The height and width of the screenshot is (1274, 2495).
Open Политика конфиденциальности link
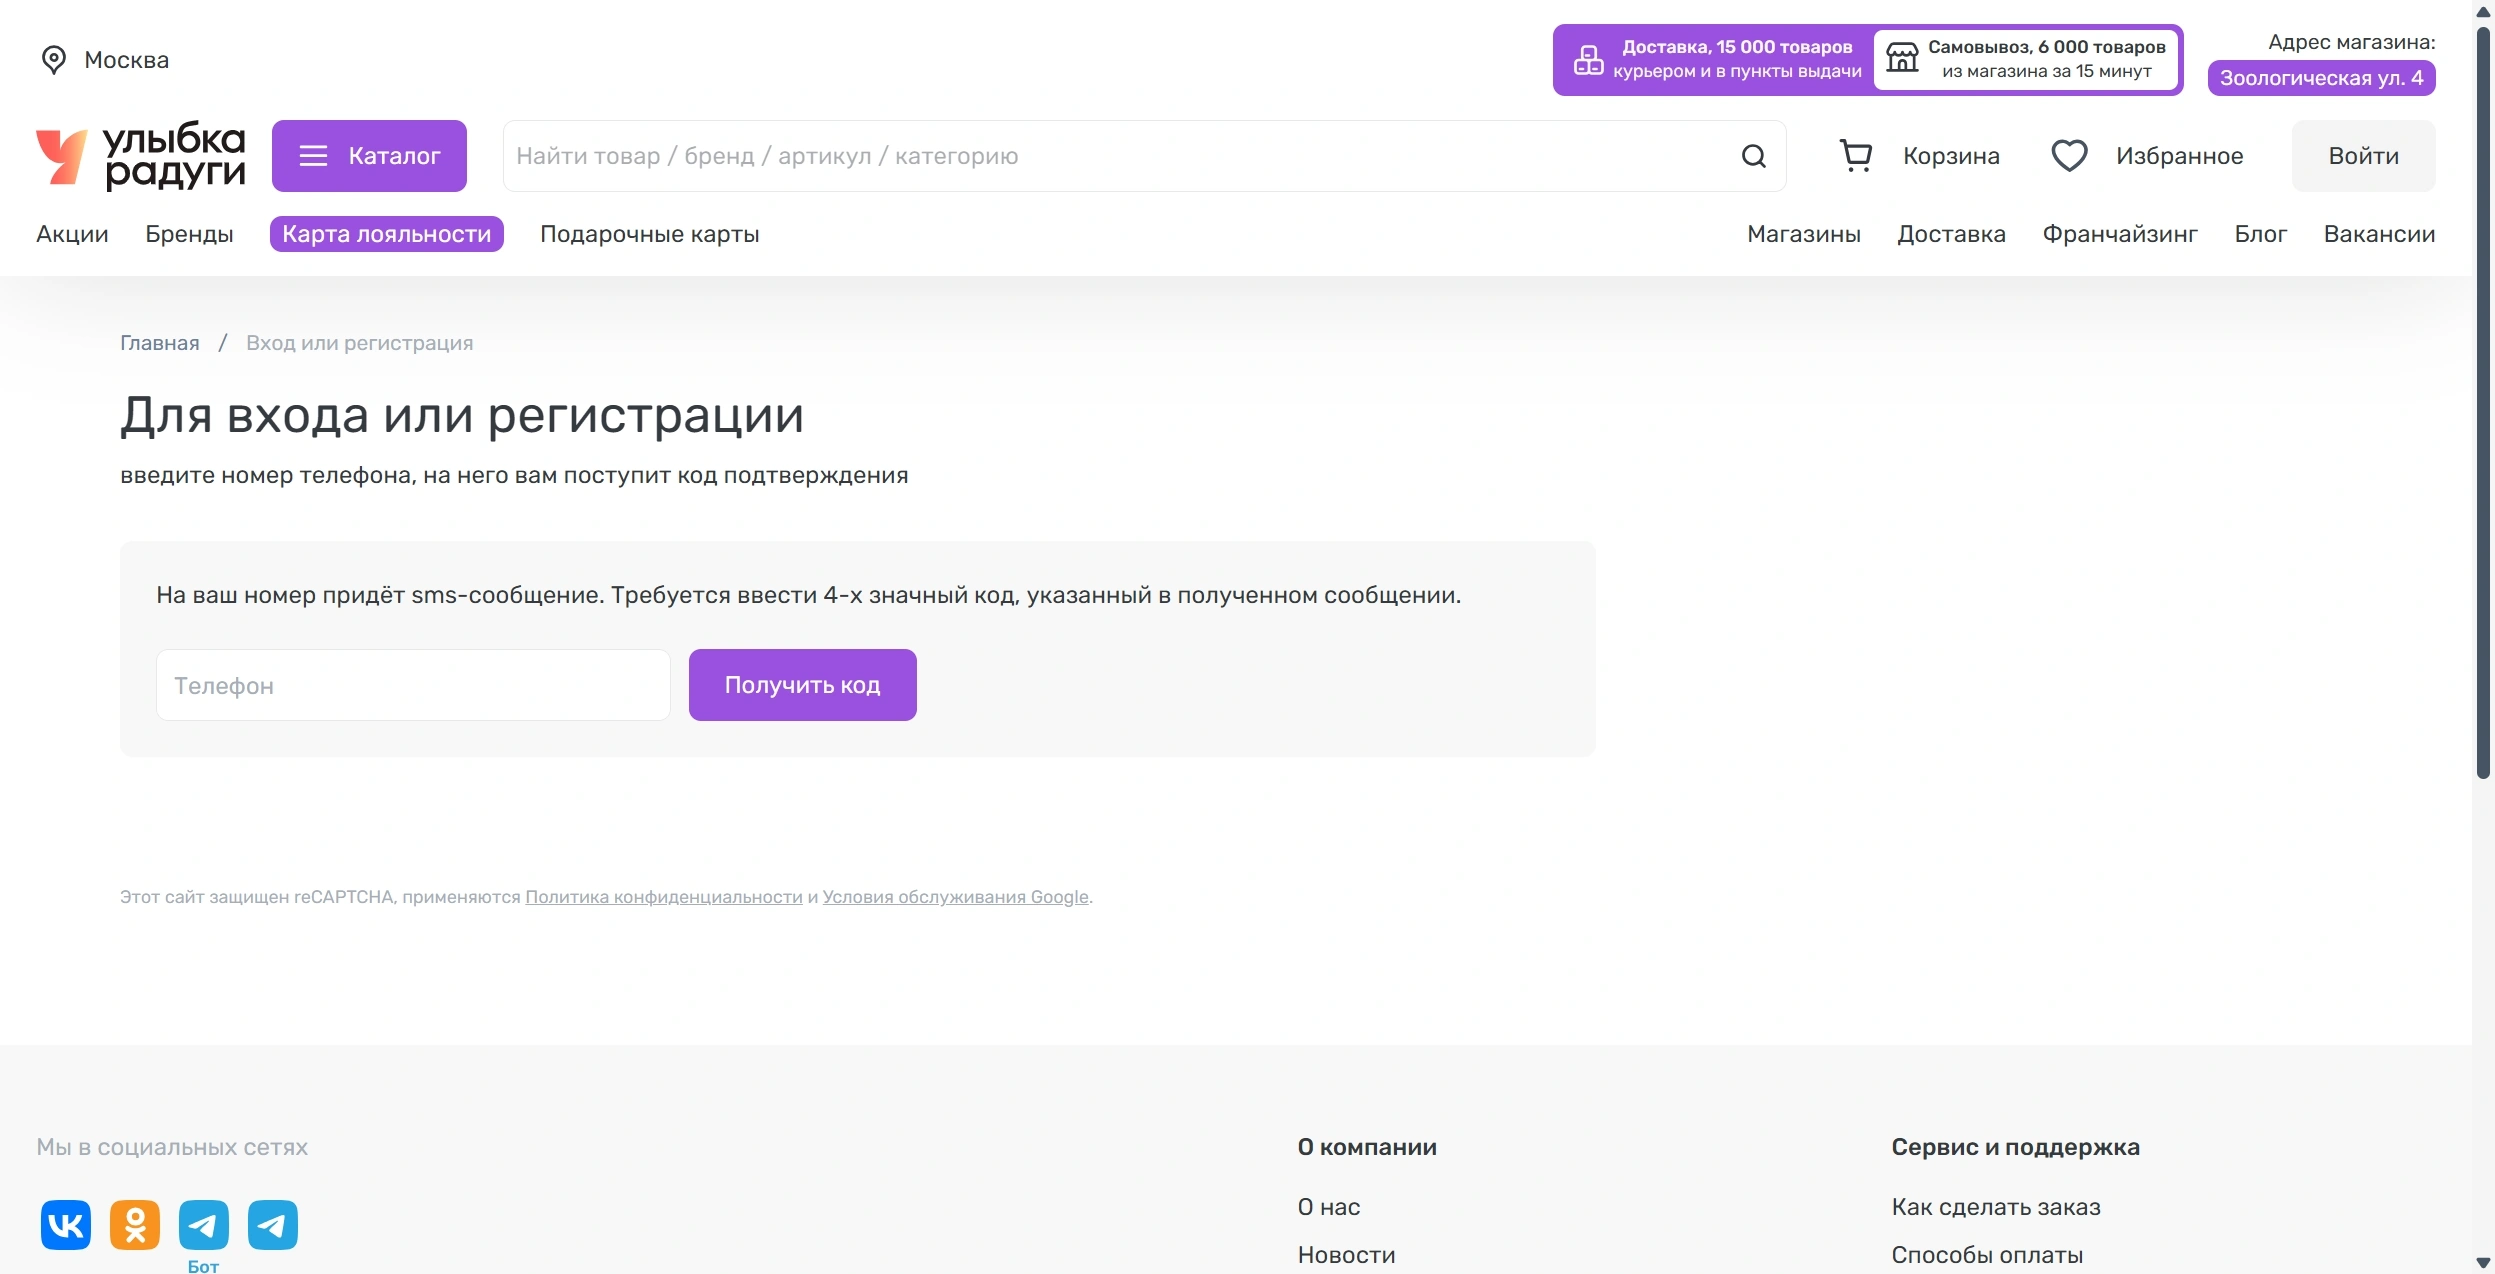(x=664, y=897)
